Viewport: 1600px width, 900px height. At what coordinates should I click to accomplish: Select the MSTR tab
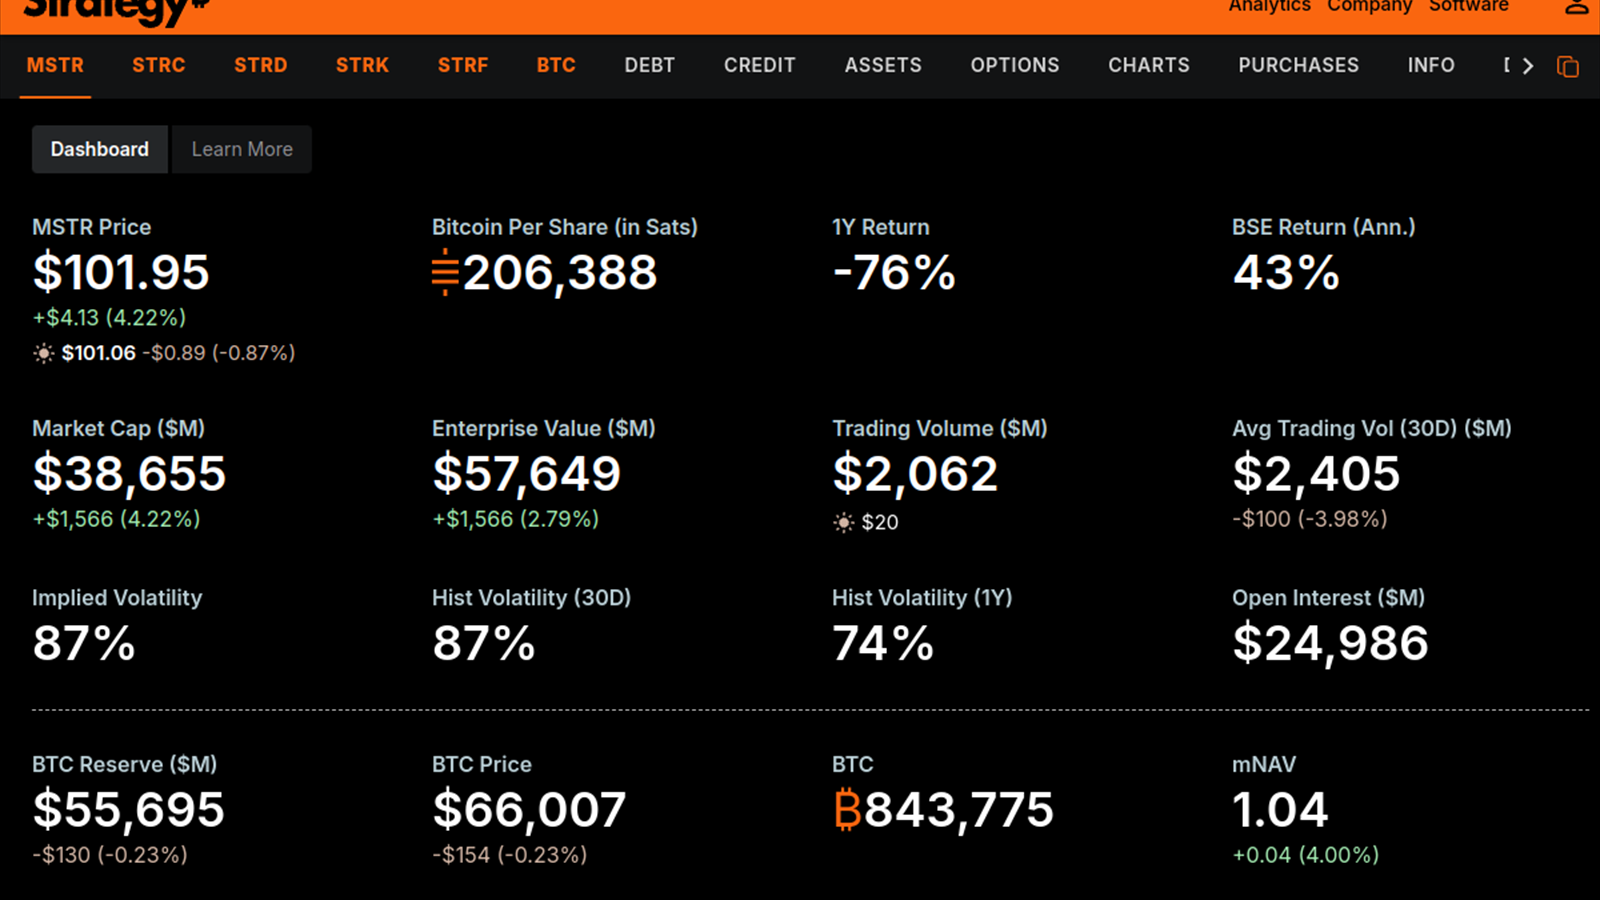[55, 65]
